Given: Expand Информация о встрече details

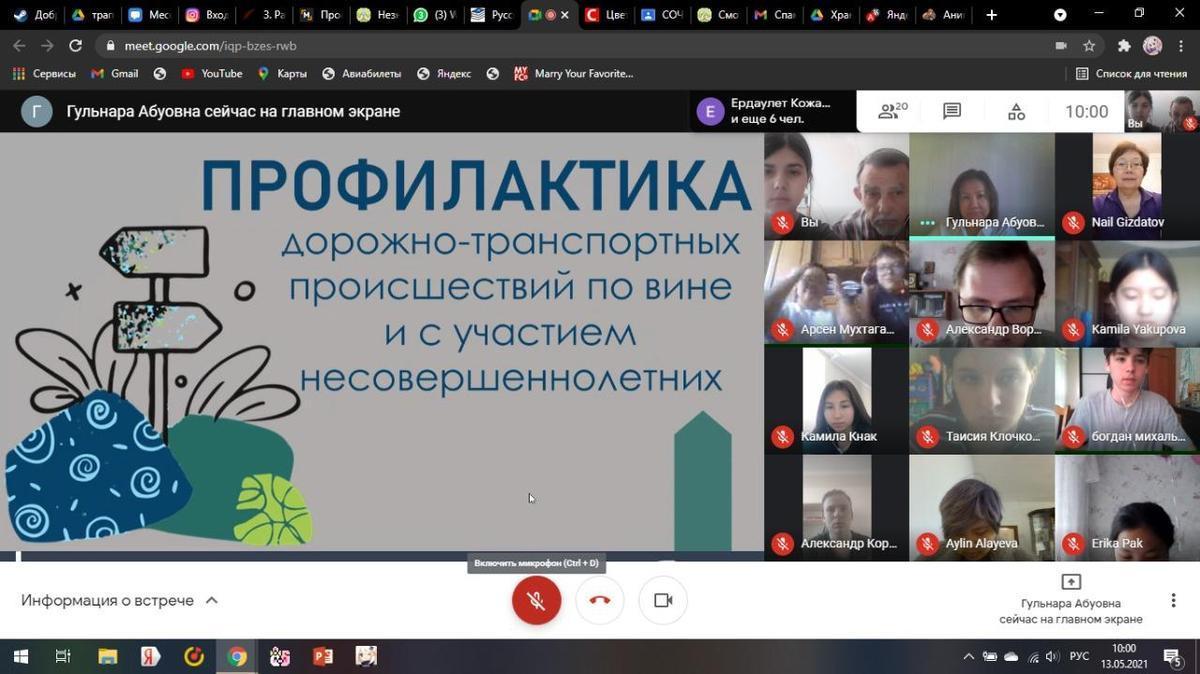Looking at the screenshot, I should (x=120, y=600).
